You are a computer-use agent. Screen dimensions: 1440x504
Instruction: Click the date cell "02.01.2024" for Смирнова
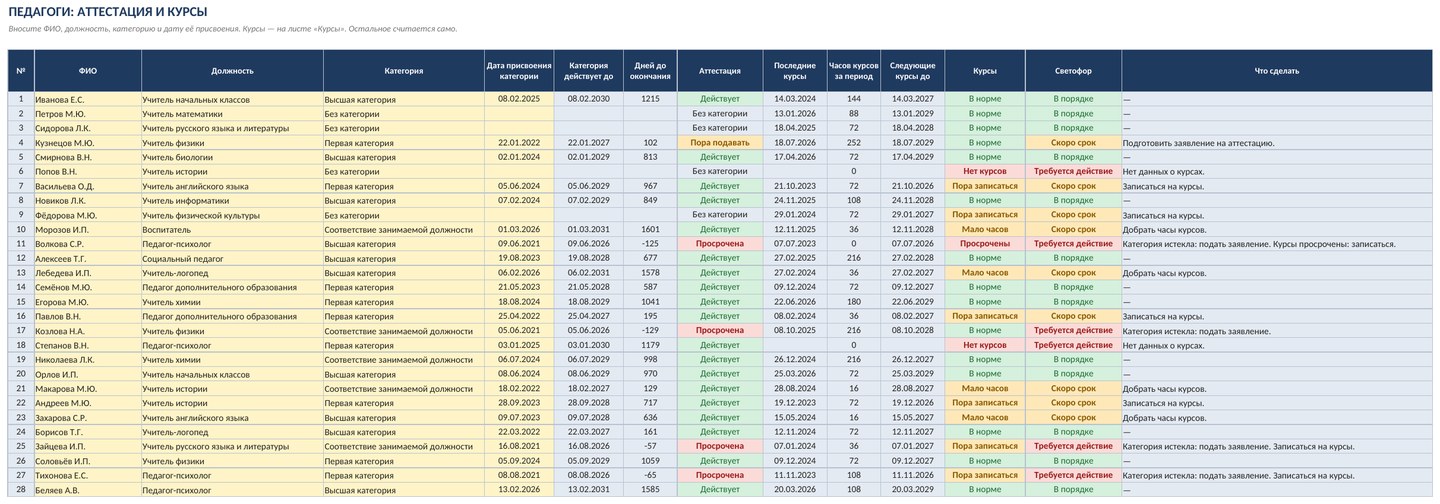tap(519, 157)
